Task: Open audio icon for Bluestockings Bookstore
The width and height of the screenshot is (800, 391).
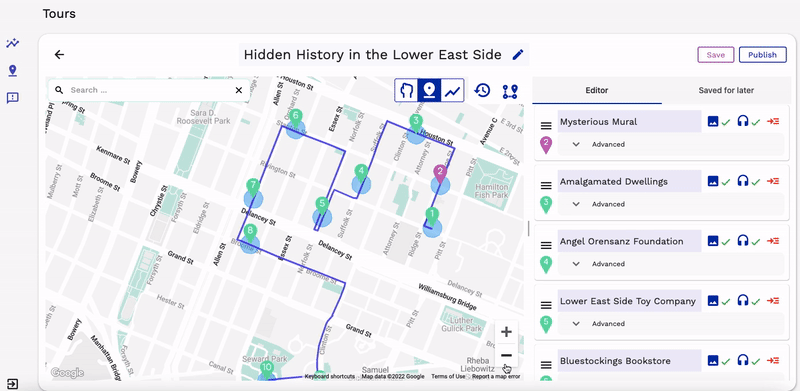Action: pos(742,361)
